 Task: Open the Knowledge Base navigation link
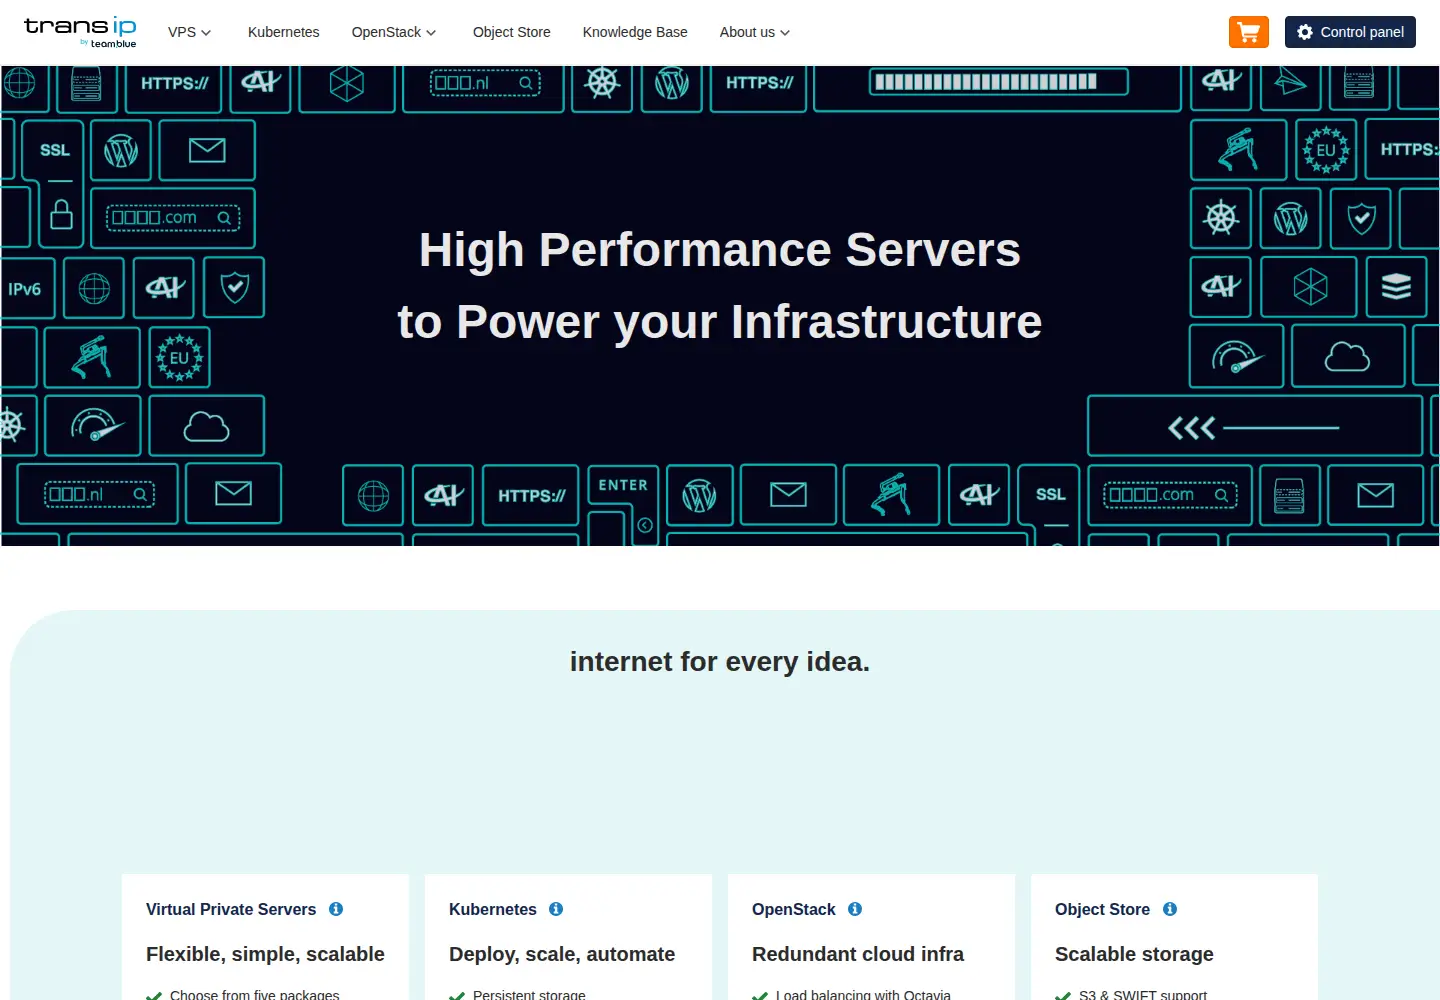[635, 32]
